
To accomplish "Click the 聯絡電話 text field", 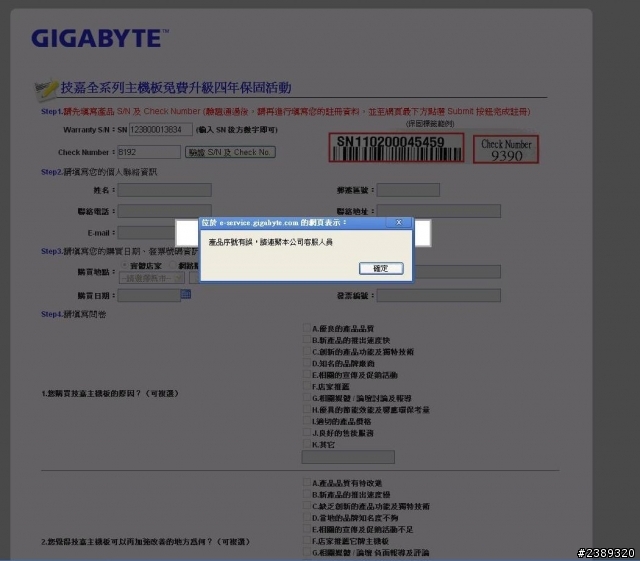I will click(x=164, y=211).
